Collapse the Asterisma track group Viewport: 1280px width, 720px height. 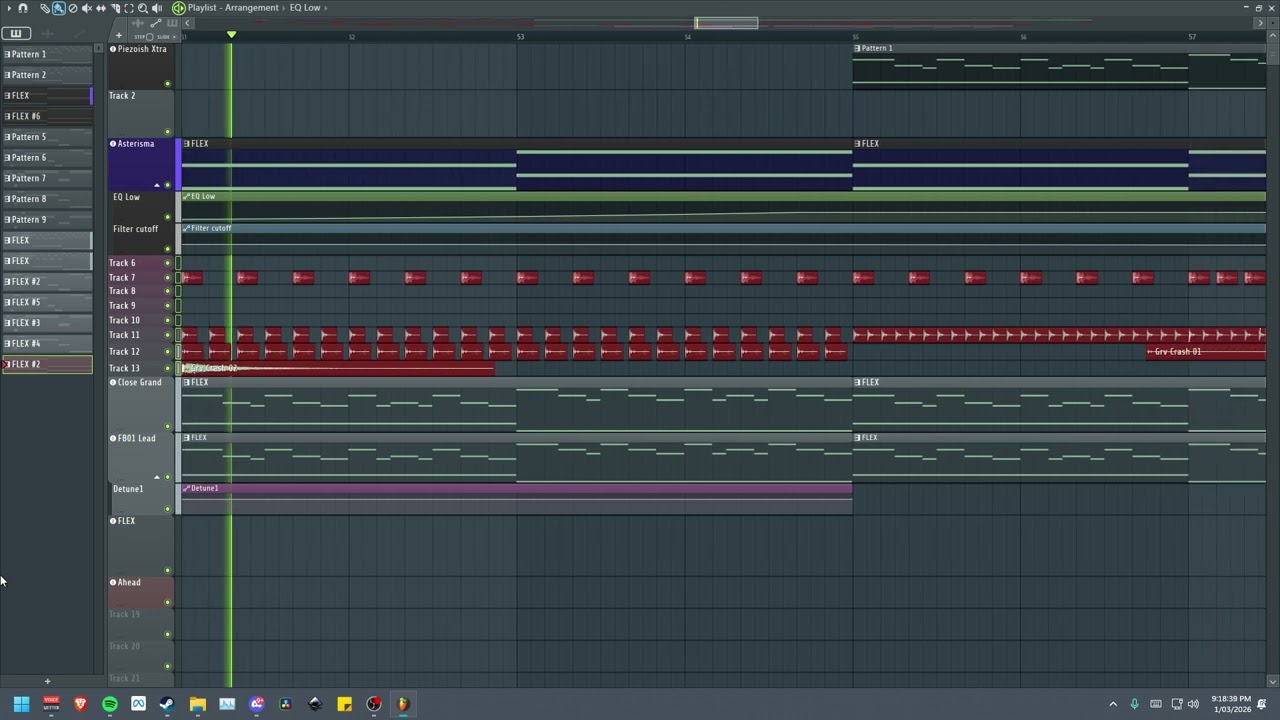coord(156,185)
